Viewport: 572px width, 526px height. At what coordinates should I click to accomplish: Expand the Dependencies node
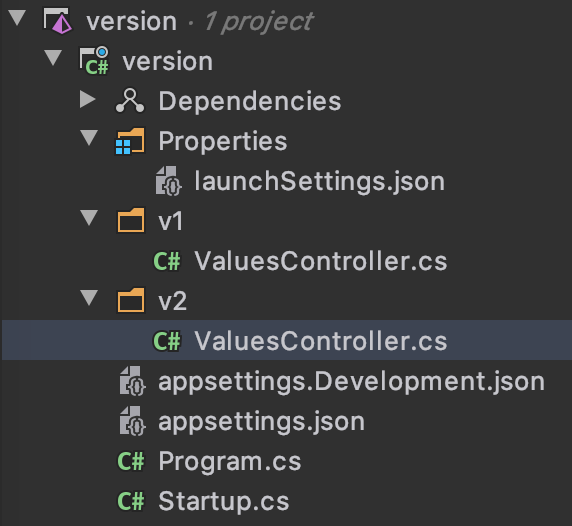coord(88,99)
